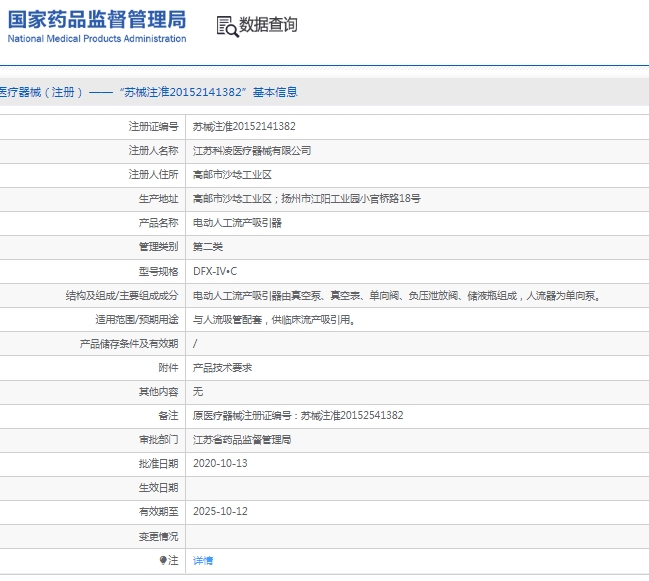Select intended use text 与人流吸管配套

[274, 319]
